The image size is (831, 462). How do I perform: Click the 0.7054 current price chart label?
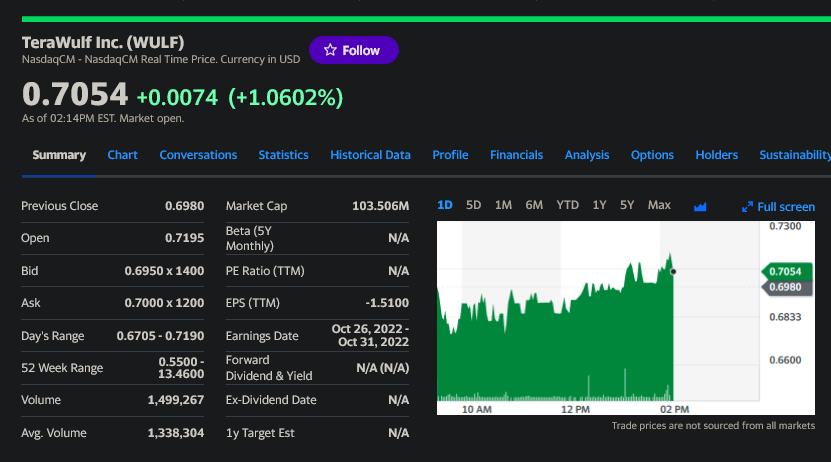click(x=784, y=271)
